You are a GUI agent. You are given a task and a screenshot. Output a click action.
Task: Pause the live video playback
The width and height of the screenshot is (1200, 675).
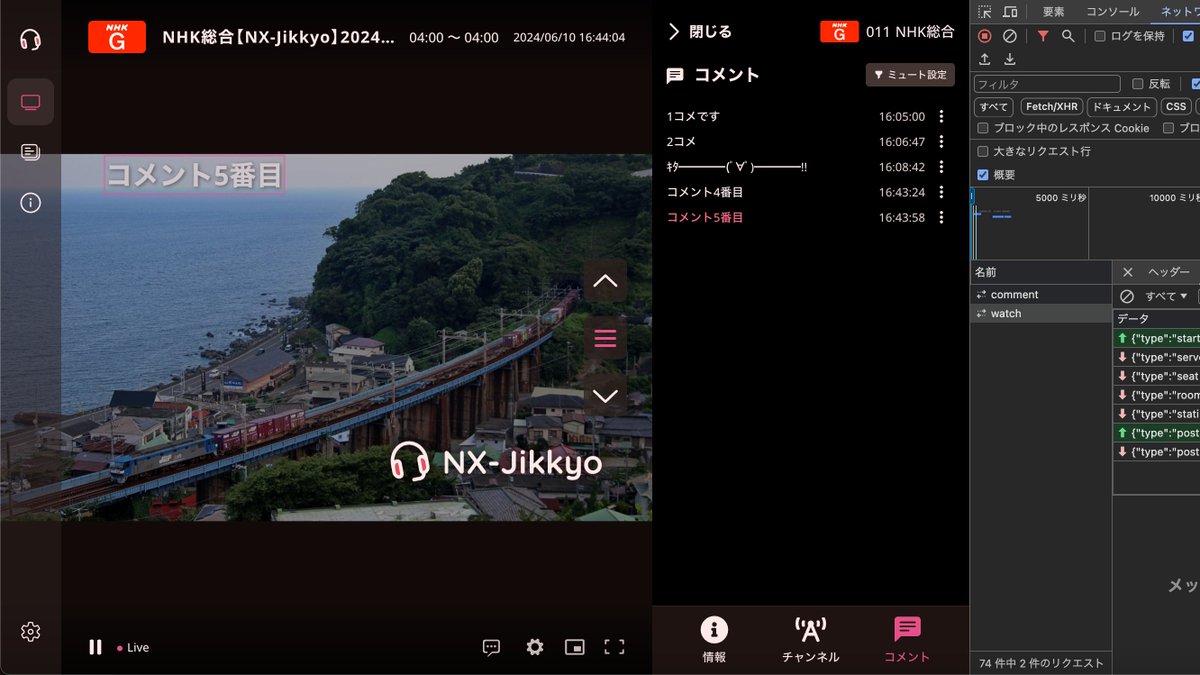coord(95,647)
